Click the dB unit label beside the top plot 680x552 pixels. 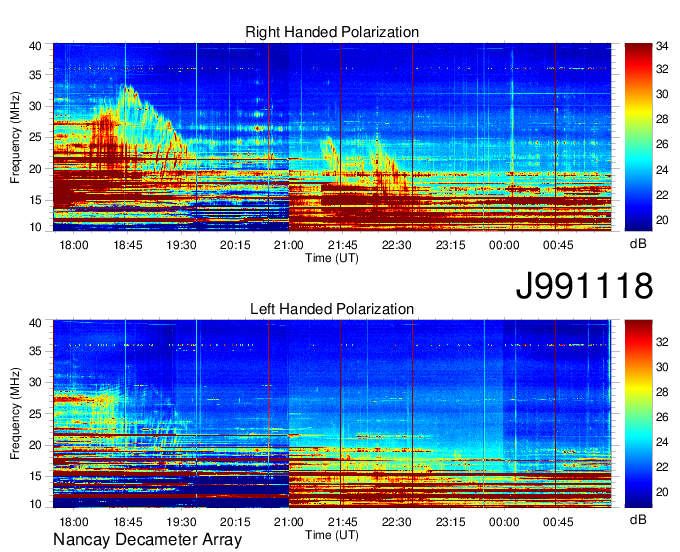point(638,244)
